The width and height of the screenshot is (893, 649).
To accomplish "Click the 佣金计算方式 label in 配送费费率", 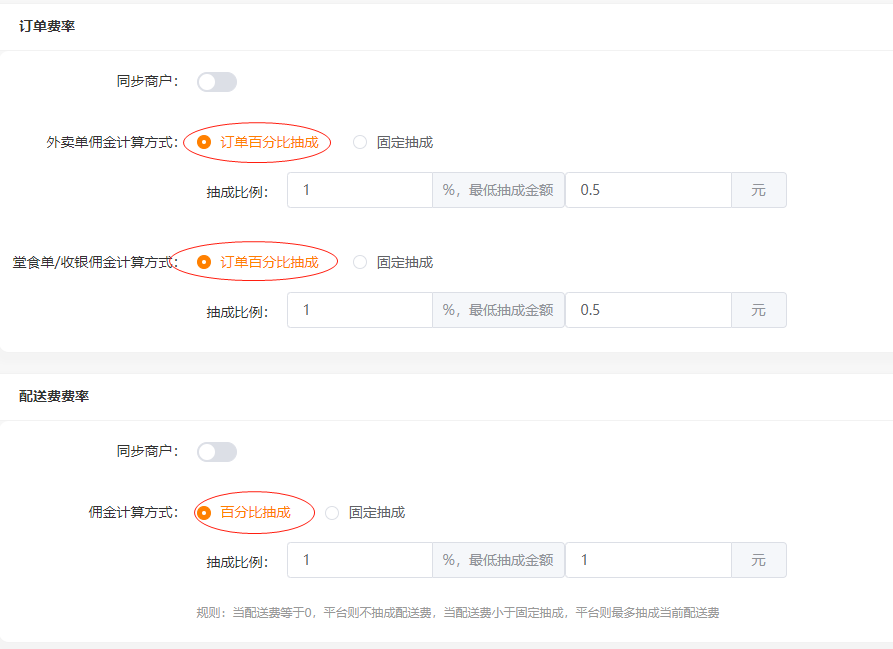I will 133,512.
